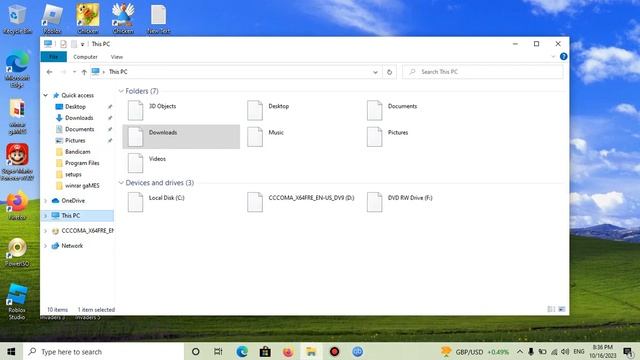Click the Search This PC field
Image resolution: width=640 pixels, height=360 pixels.
pos(483,72)
